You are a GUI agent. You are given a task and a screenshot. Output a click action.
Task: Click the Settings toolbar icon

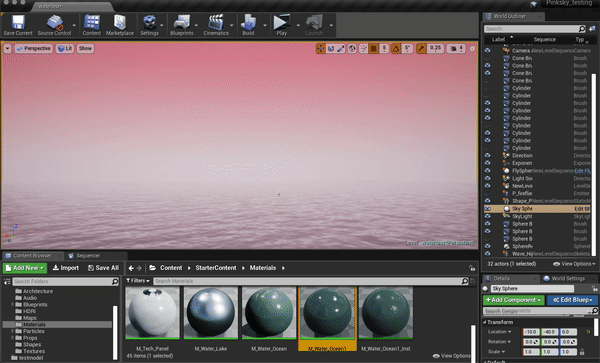pos(149,25)
